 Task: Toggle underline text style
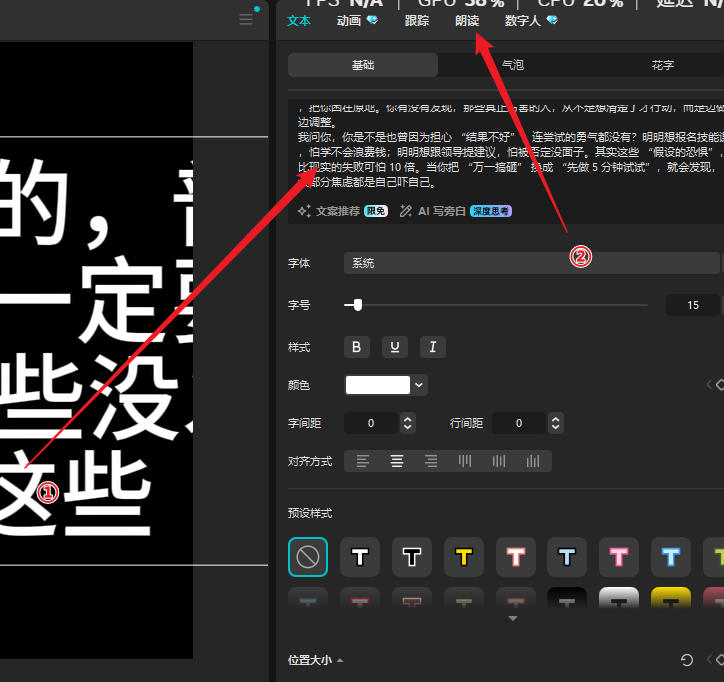tap(395, 347)
